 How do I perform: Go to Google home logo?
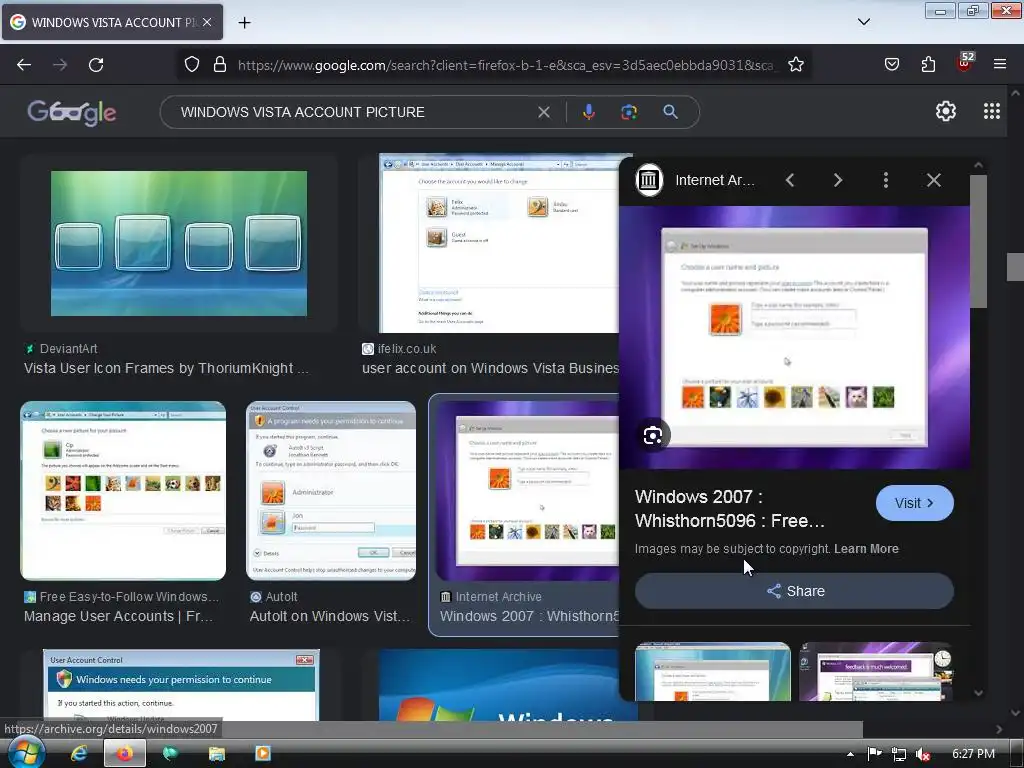tap(72, 112)
